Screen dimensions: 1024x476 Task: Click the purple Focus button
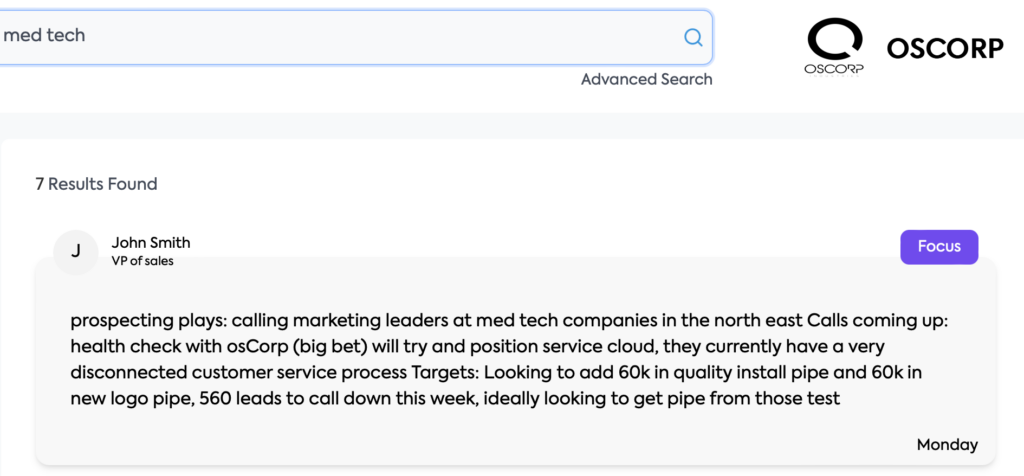coord(939,247)
